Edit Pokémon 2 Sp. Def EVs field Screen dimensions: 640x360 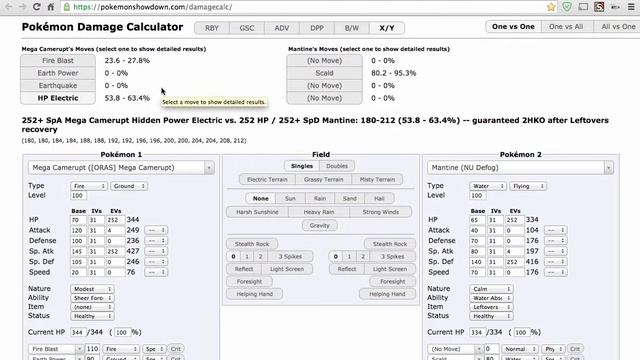(515, 262)
